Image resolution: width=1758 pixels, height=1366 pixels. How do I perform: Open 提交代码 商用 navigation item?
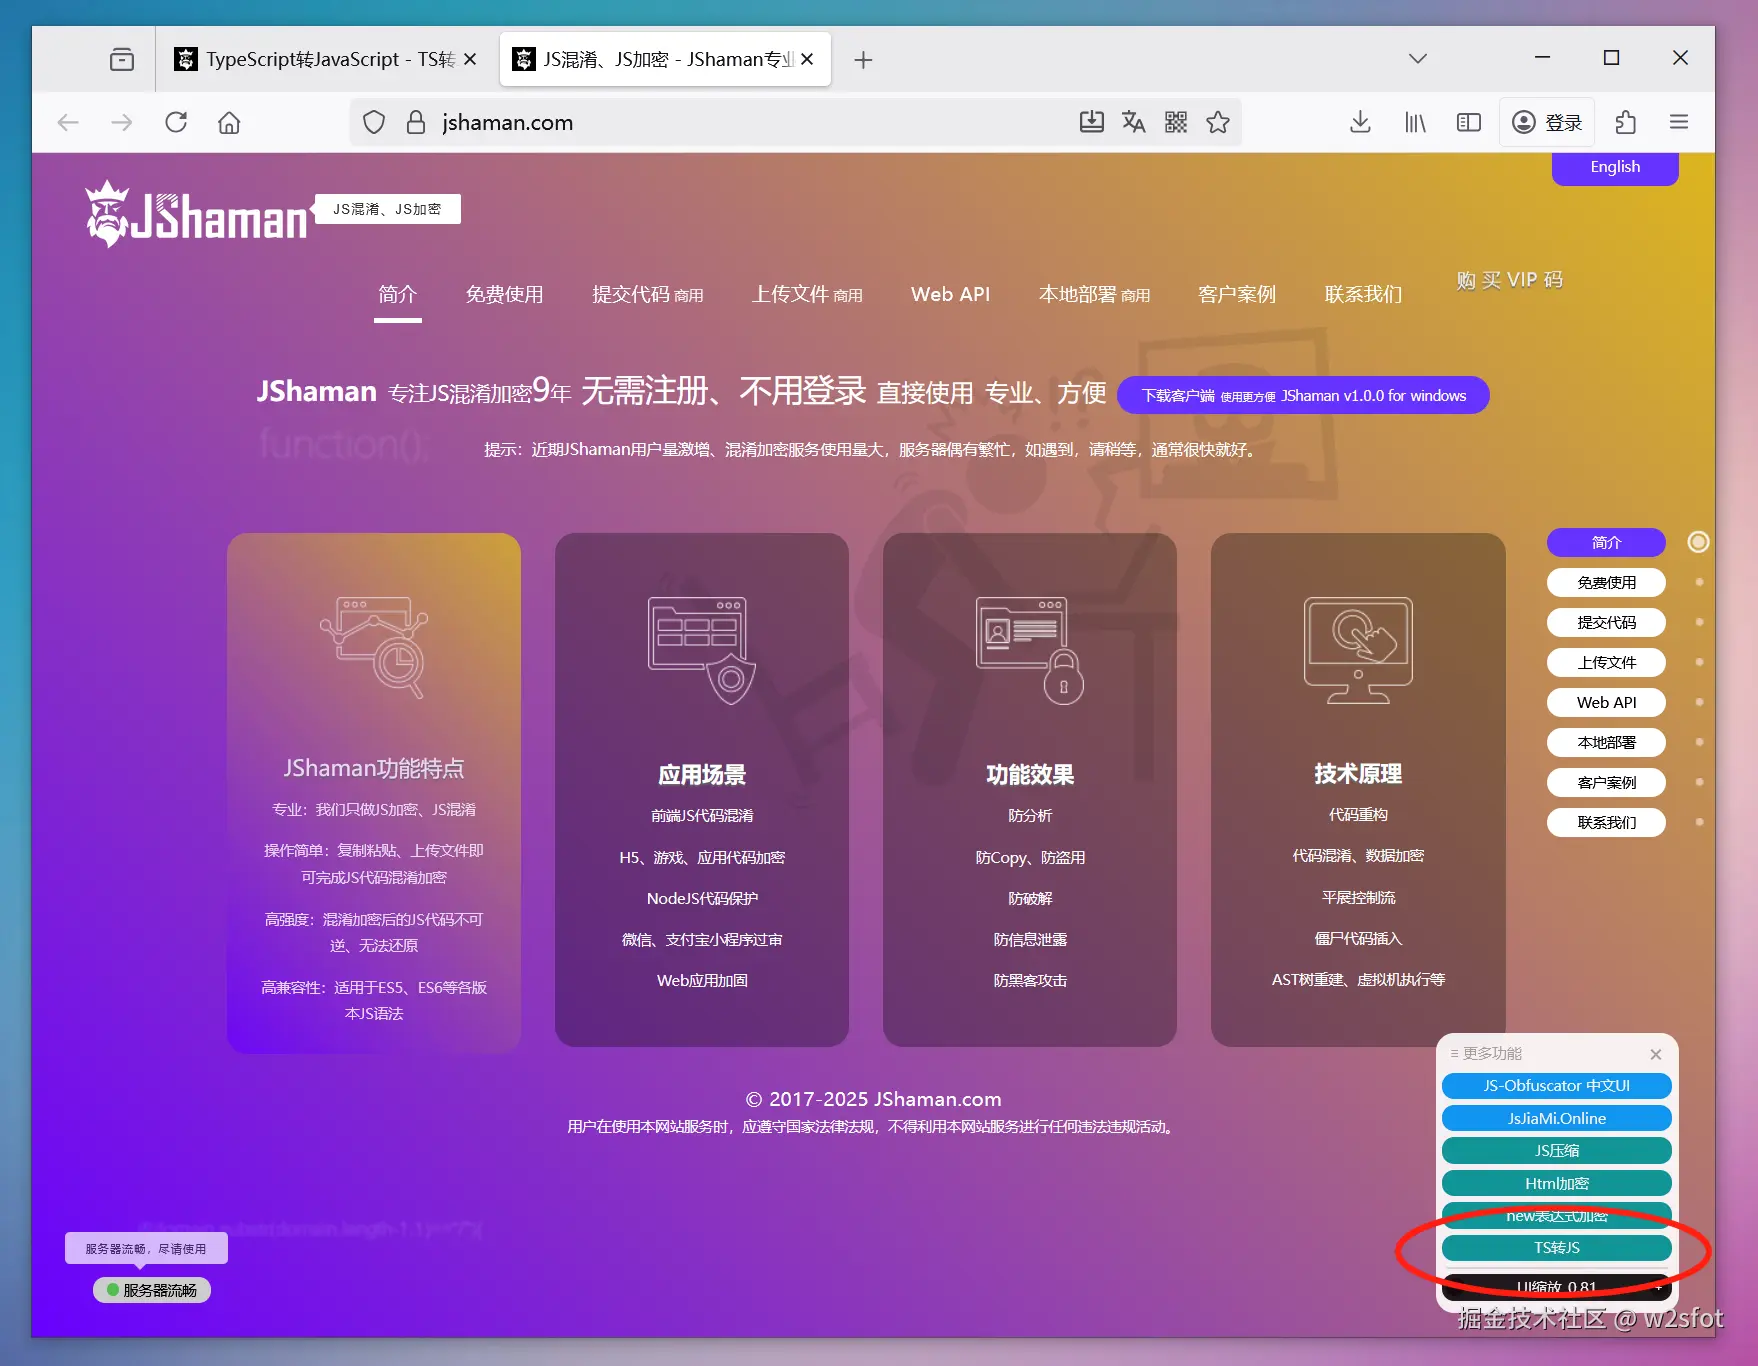648,295
